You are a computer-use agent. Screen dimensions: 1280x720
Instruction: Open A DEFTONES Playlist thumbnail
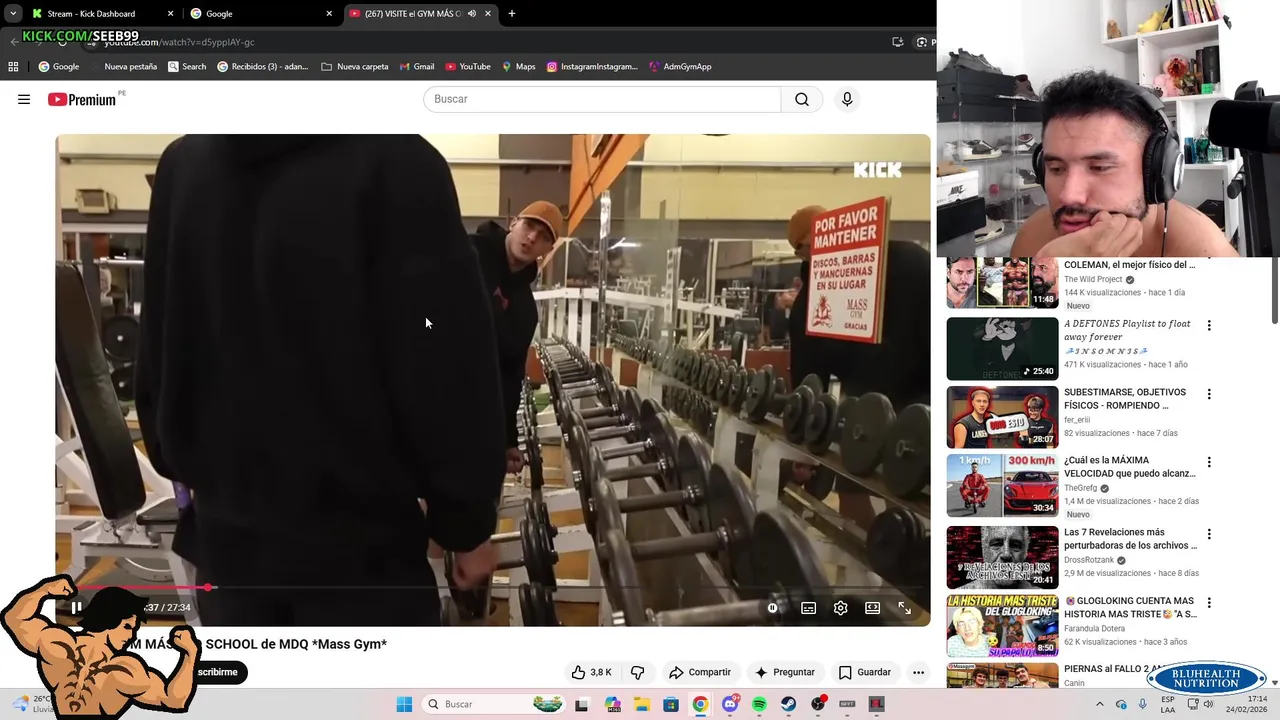point(1002,349)
